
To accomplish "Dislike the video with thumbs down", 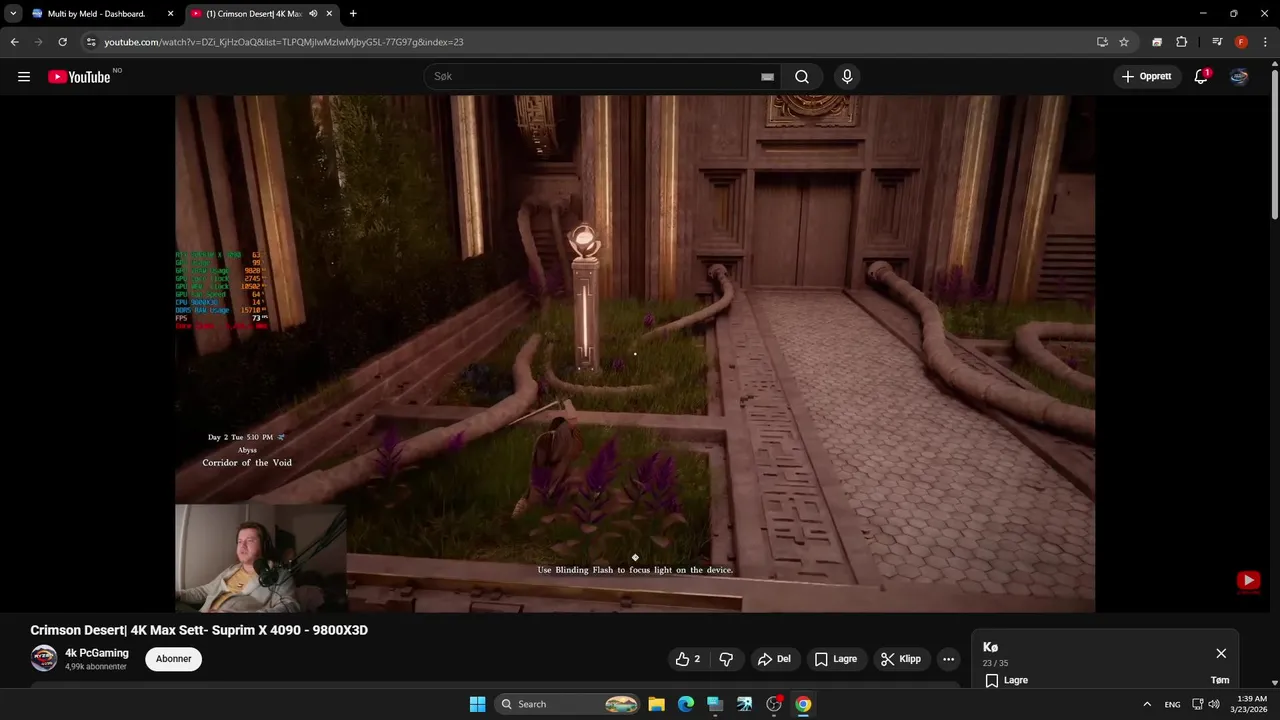I will pos(726,659).
